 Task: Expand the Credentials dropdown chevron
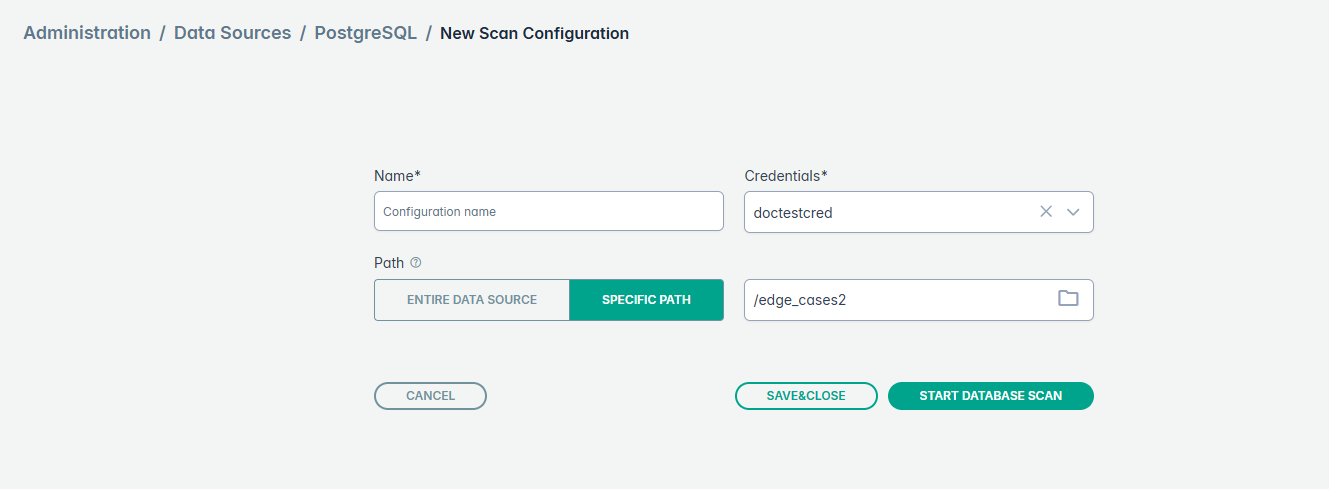[1074, 212]
